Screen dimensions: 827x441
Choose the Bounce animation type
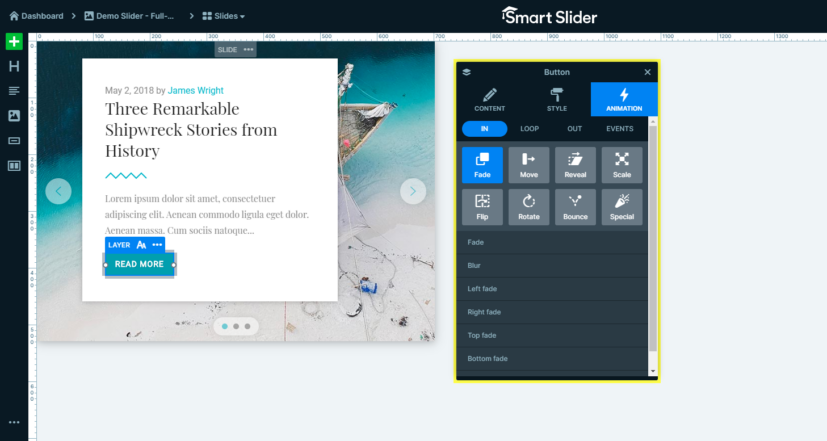pyautogui.click(x=575, y=207)
